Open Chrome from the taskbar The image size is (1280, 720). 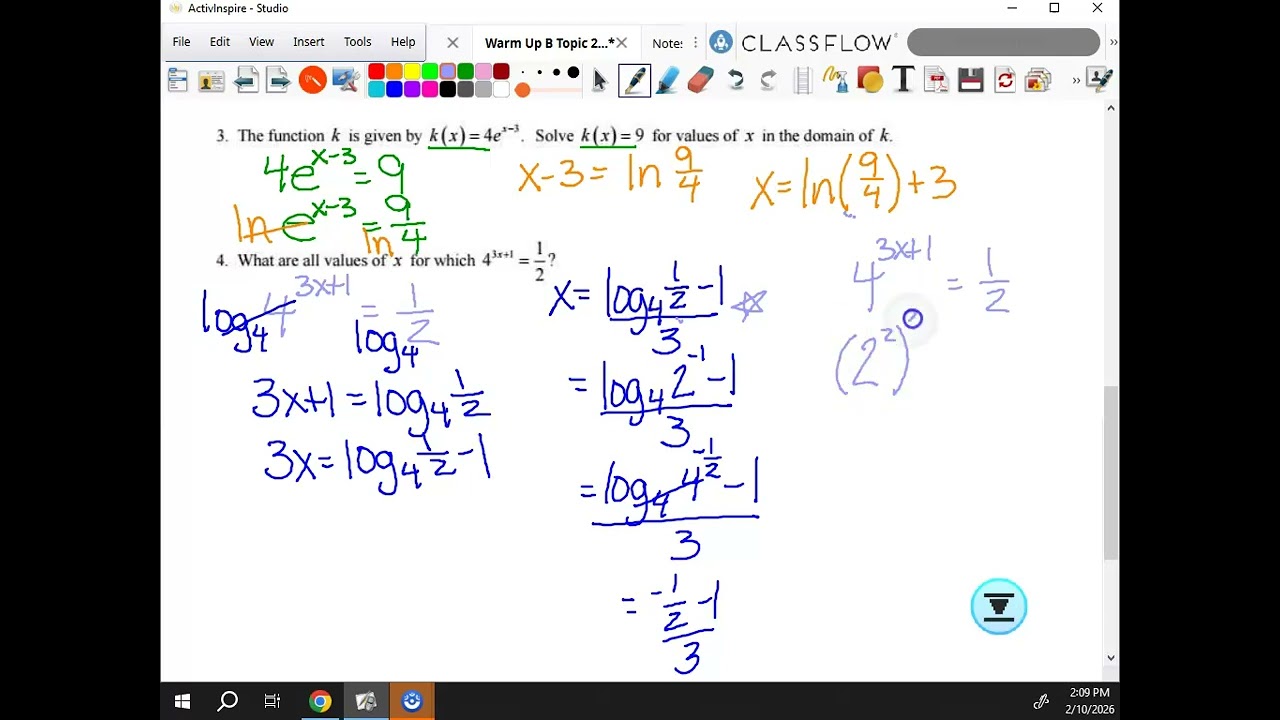pyautogui.click(x=320, y=701)
